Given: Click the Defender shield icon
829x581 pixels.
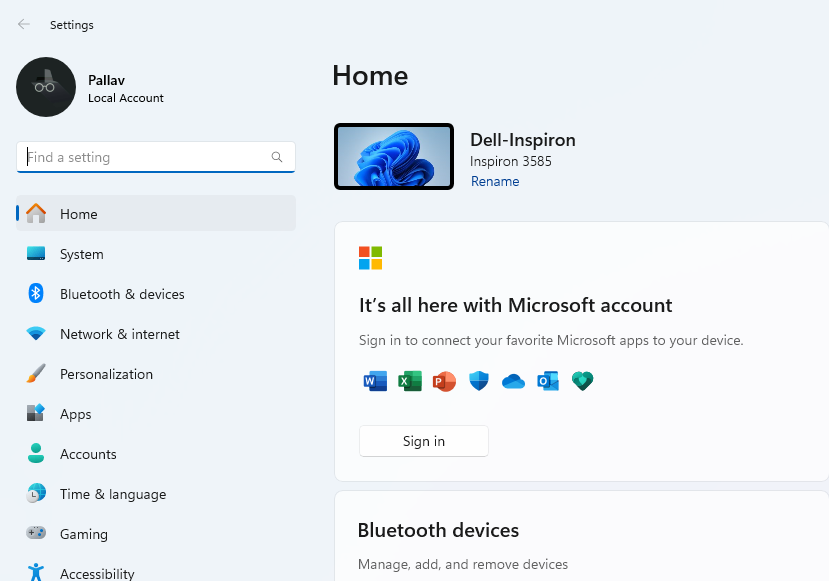Looking at the screenshot, I should coord(479,381).
